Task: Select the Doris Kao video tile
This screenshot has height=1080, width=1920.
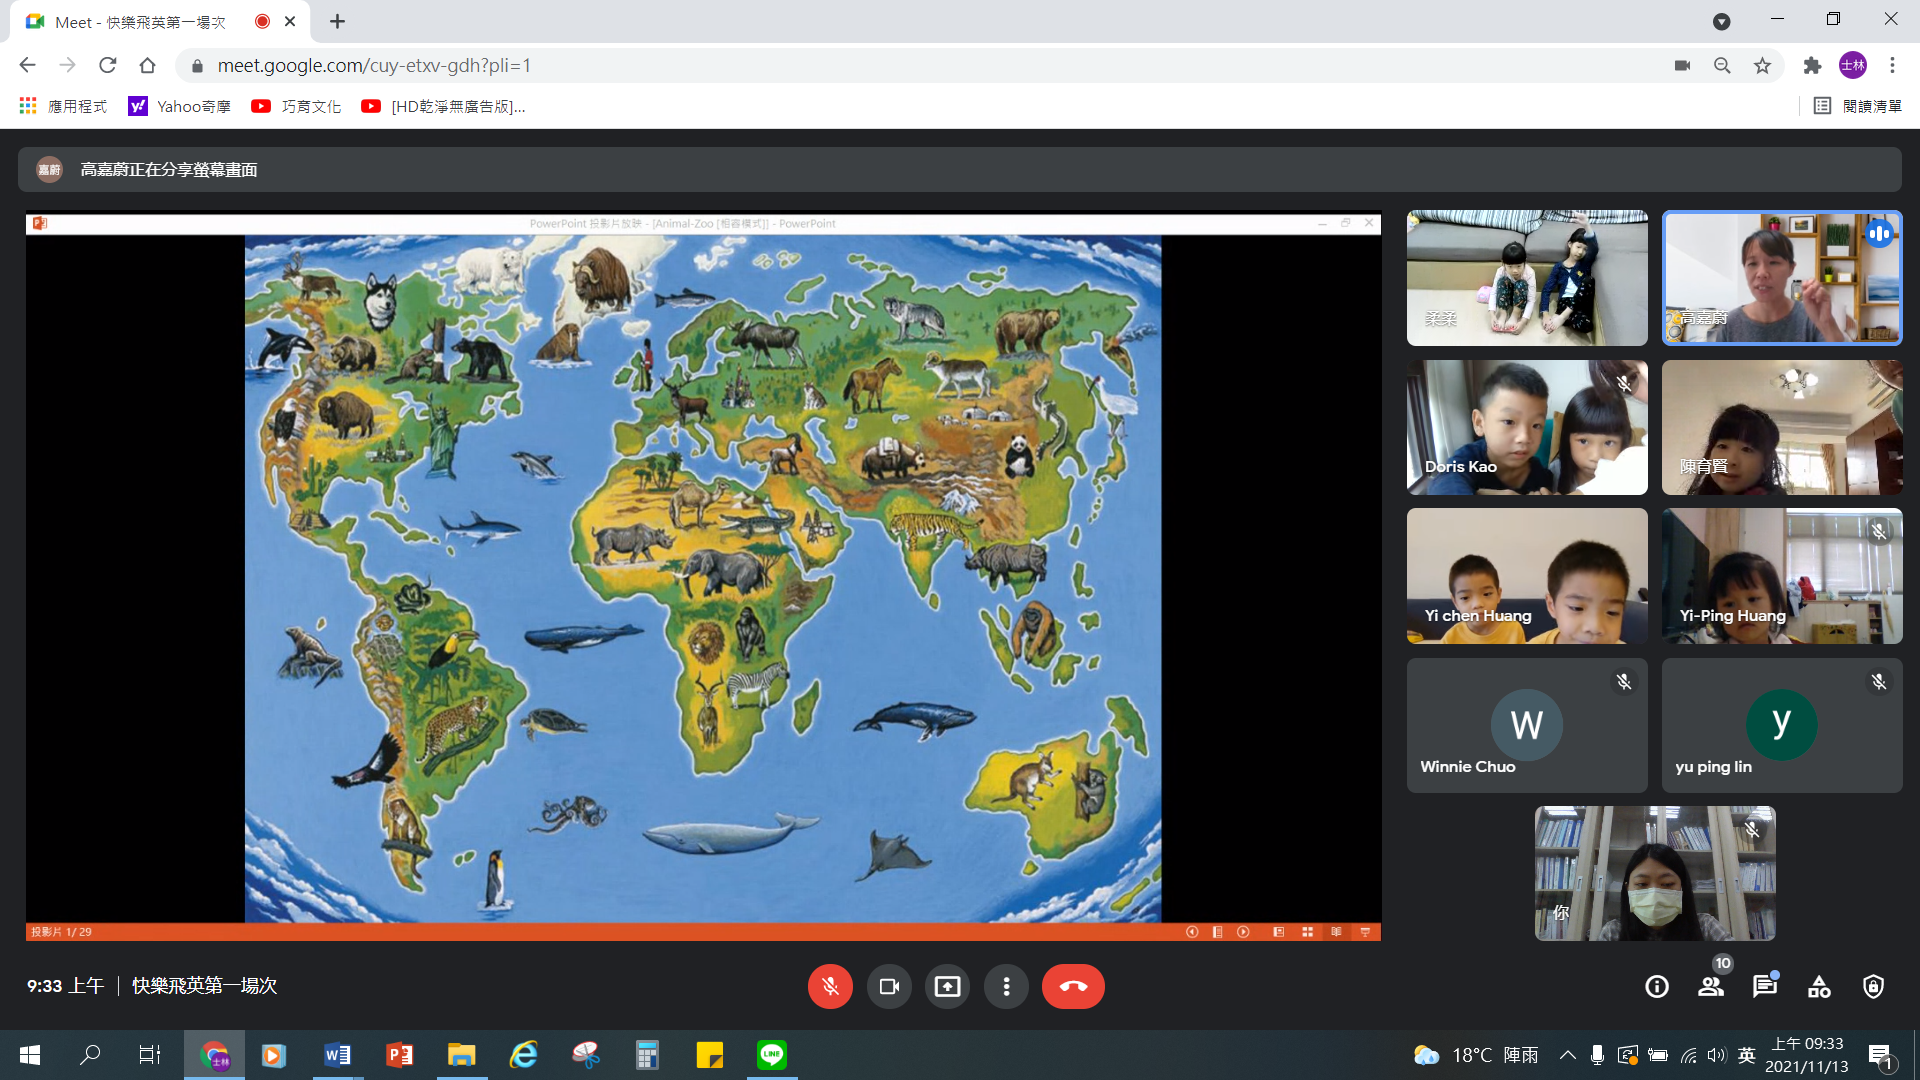Action: click(1527, 427)
